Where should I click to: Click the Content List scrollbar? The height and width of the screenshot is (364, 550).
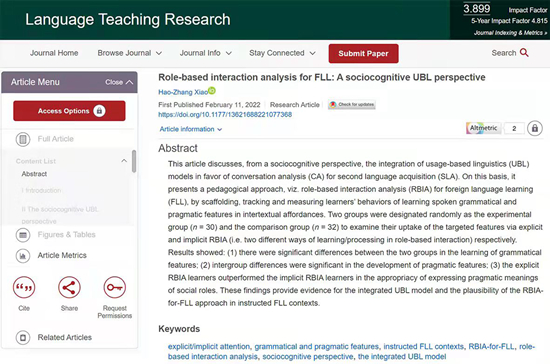coord(134,161)
